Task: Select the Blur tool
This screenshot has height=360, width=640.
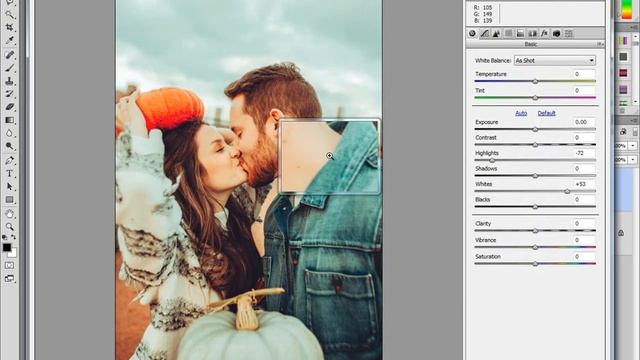Action: click(x=9, y=133)
